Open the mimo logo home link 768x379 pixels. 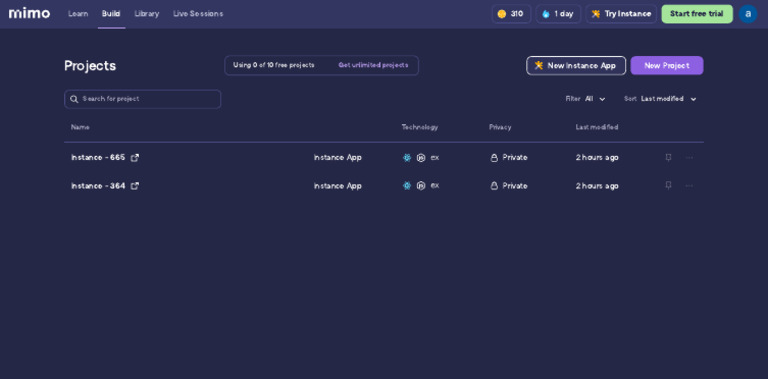point(29,13)
